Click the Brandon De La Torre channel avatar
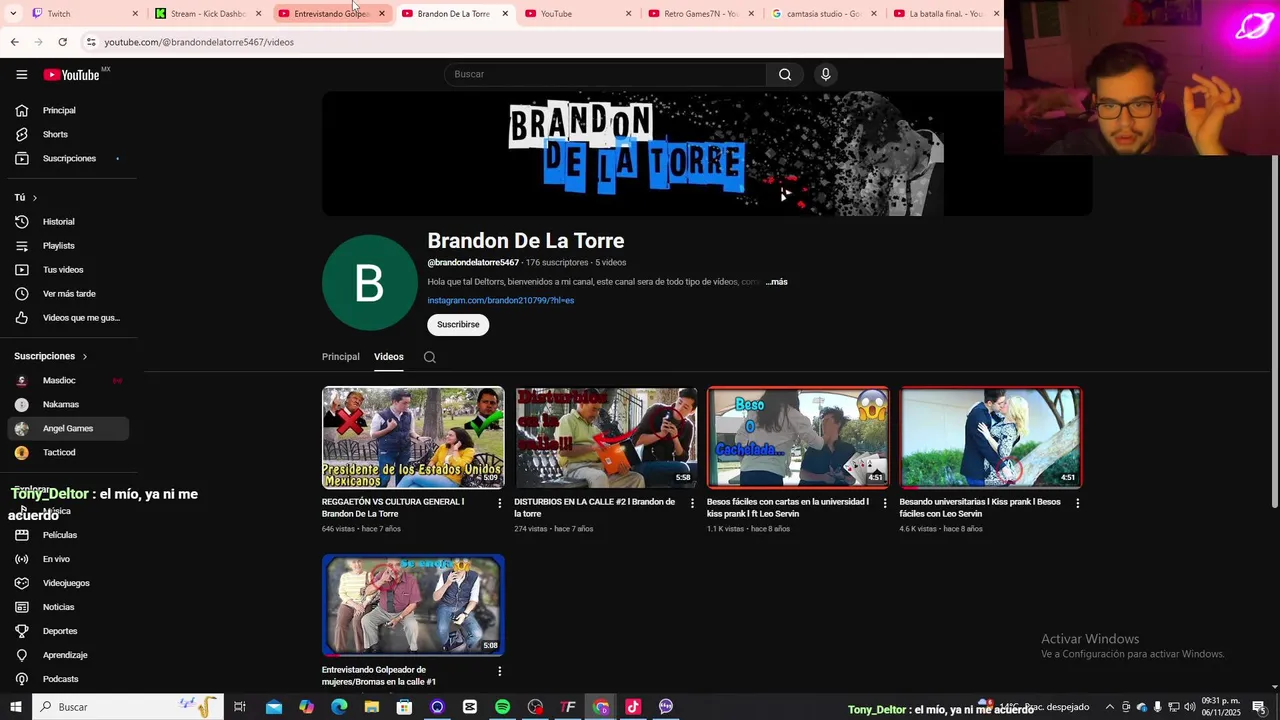Viewport: 1280px width, 720px height. point(369,283)
